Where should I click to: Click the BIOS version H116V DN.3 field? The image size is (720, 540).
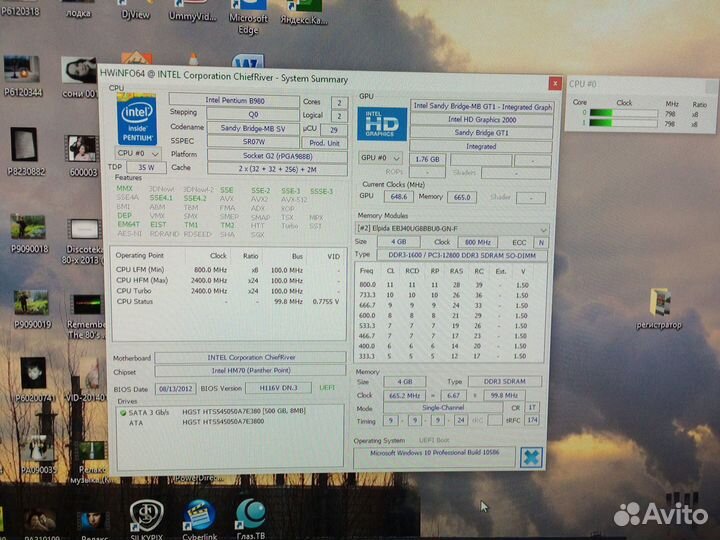pos(278,388)
